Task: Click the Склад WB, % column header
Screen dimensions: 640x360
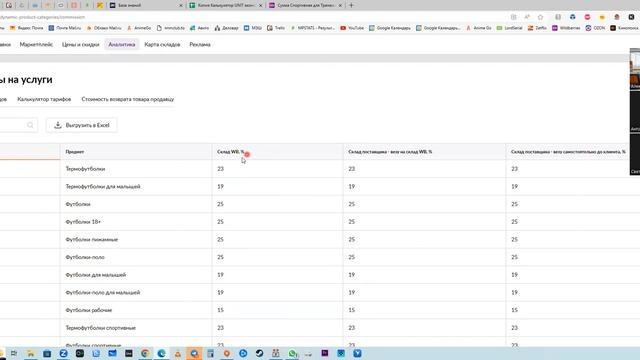Action: 231,152
